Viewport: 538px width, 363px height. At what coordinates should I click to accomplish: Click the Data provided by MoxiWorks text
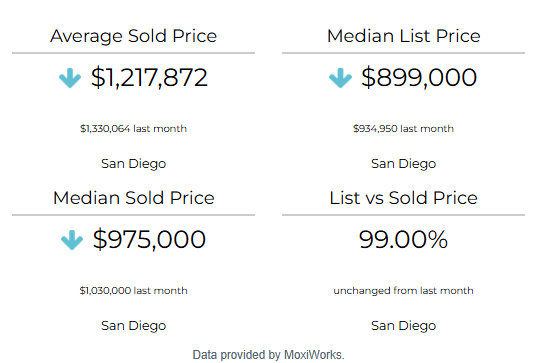(x=268, y=355)
